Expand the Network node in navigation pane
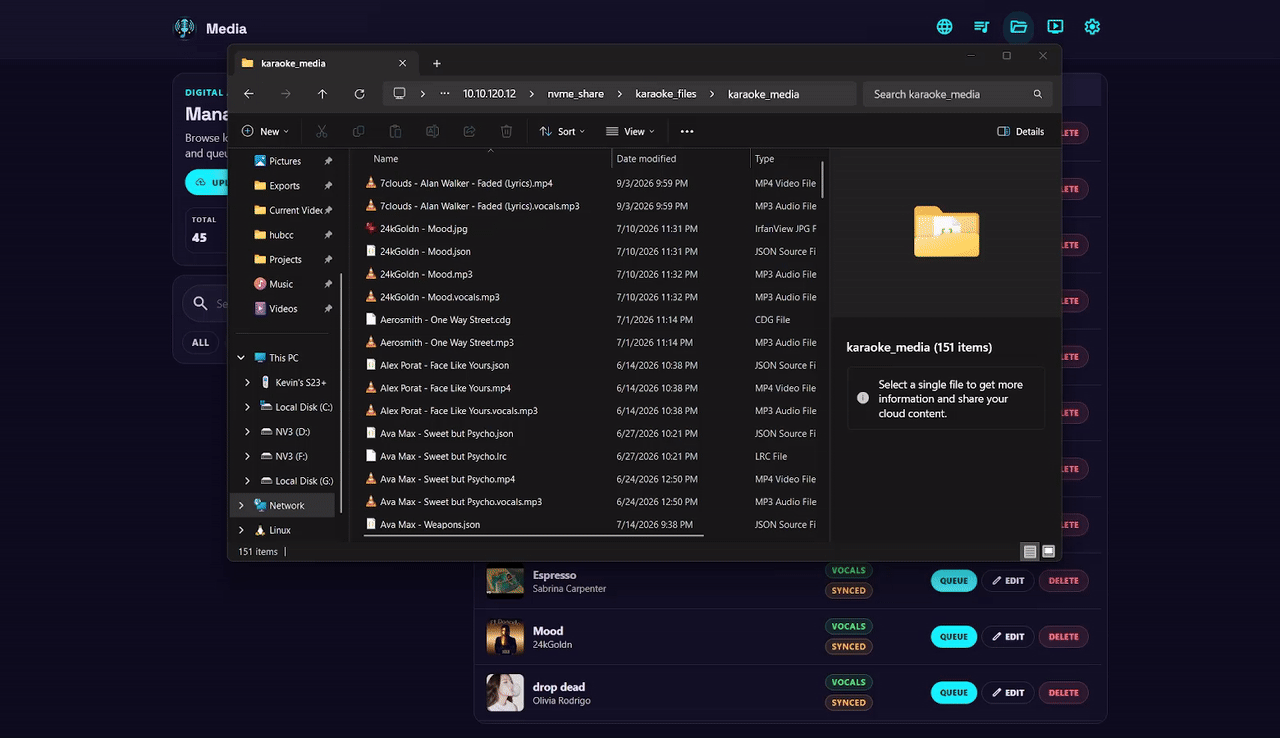This screenshot has width=1280, height=738. coord(241,505)
